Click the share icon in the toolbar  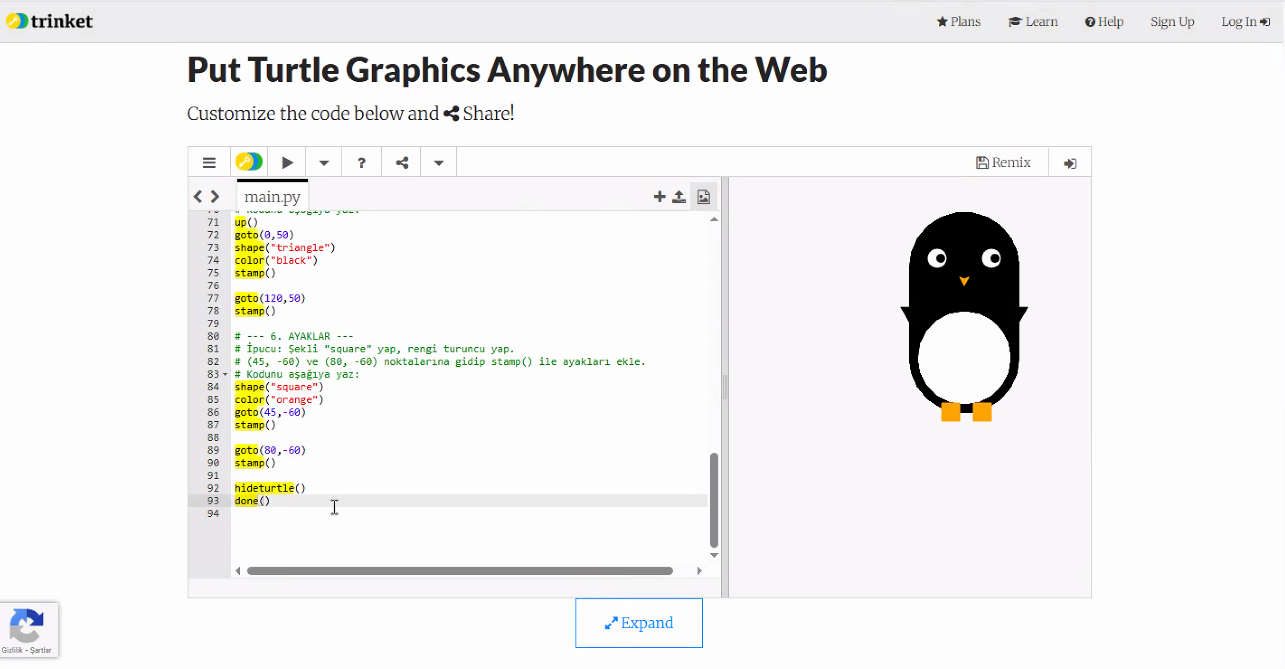(x=402, y=162)
